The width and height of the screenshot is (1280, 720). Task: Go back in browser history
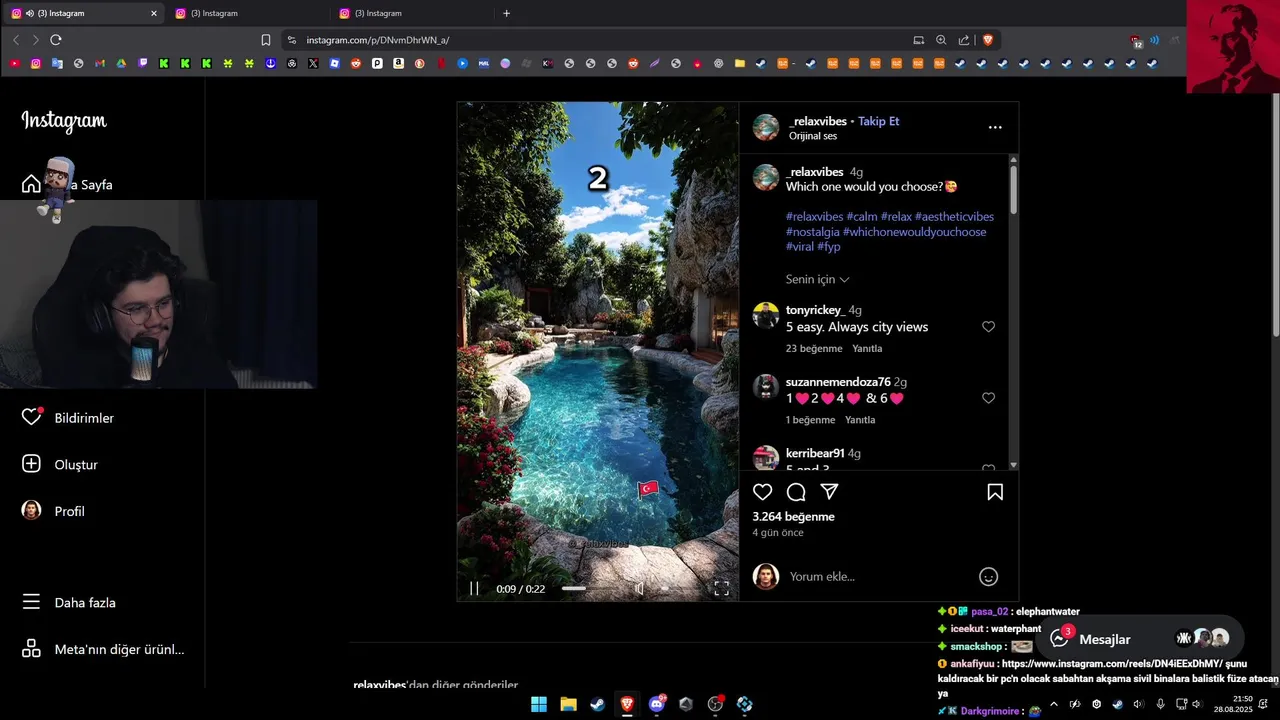click(x=15, y=40)
